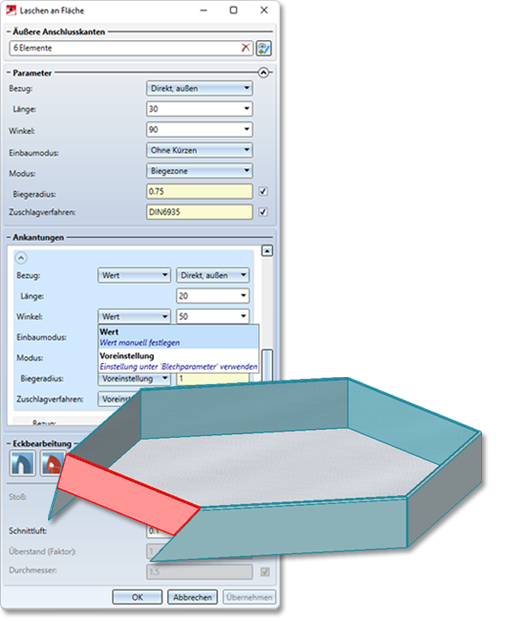Select the first Eckbearbeitung corner icon
The image size is (530, 622).
(22, 463)
